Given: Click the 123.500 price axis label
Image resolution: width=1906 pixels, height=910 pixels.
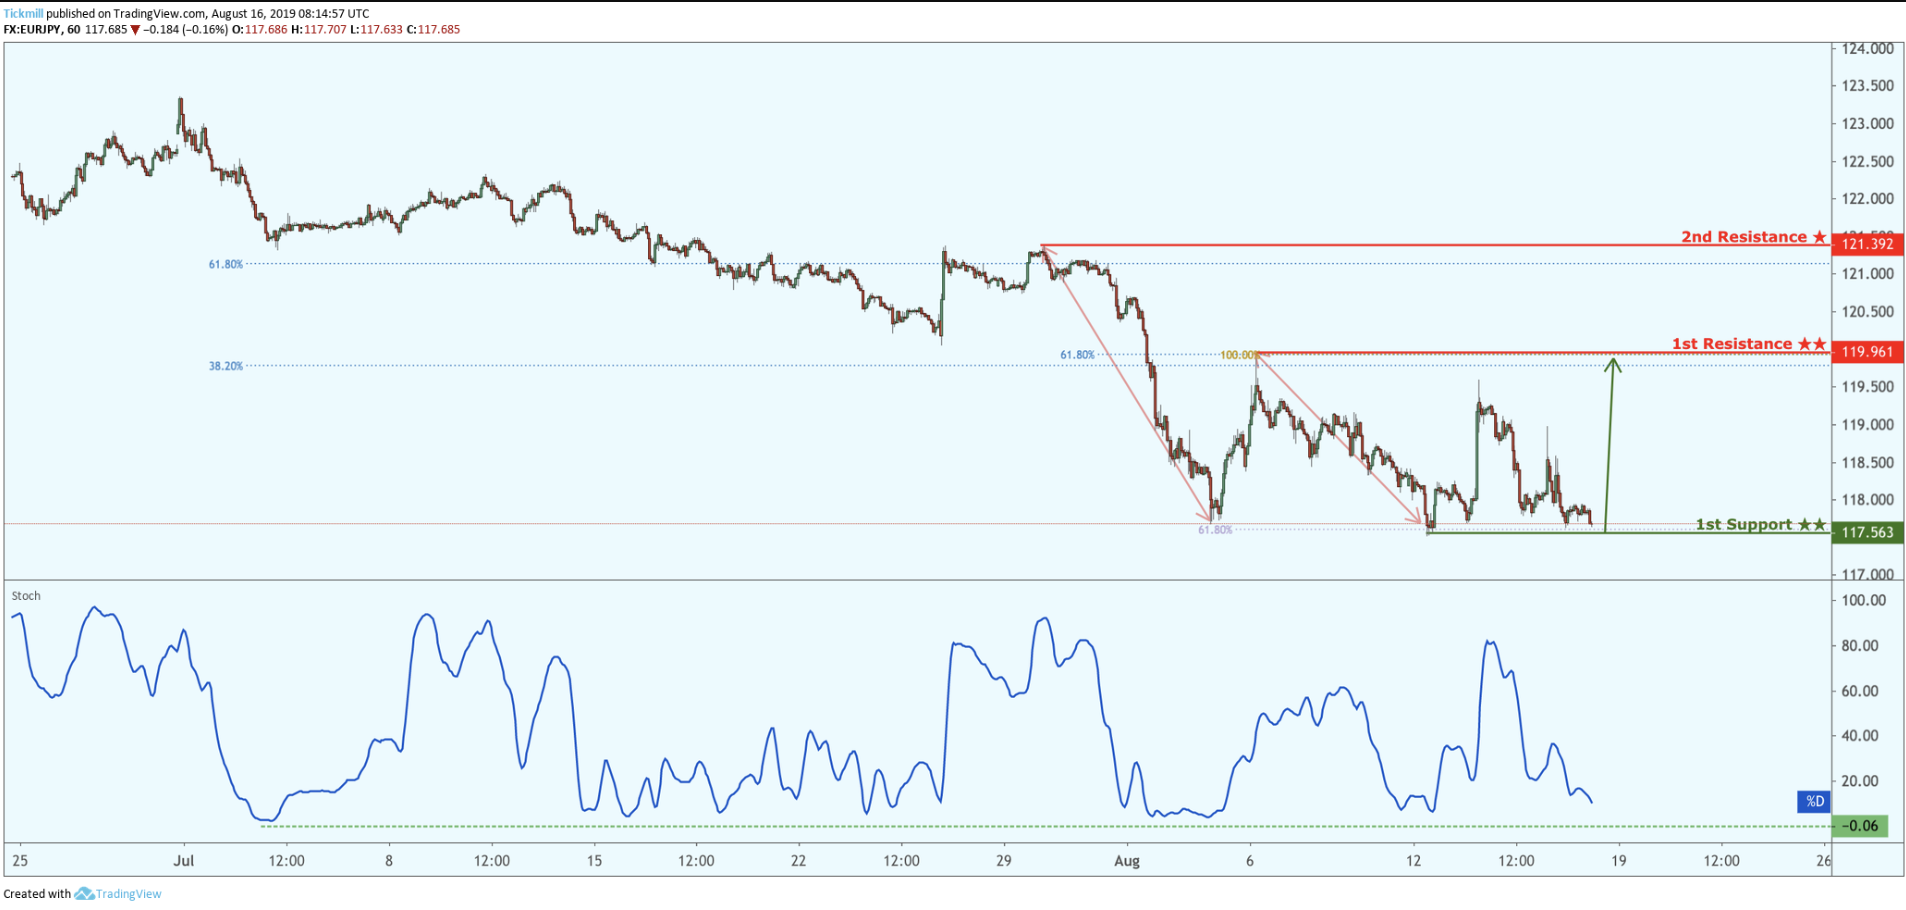Looking at the screenshot, I should [1868, 86].
